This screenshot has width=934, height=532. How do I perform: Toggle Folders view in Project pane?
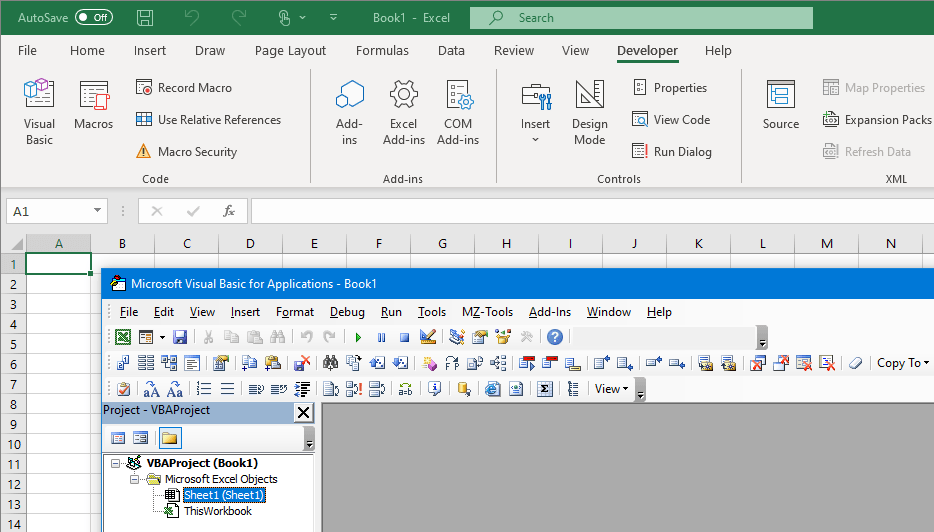pyautogui.click(x=170, y=438)
